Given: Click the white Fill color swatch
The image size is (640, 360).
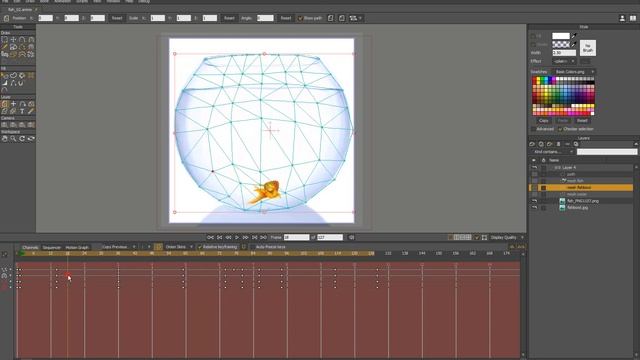Looking at the screenshot, I should 560,36.
